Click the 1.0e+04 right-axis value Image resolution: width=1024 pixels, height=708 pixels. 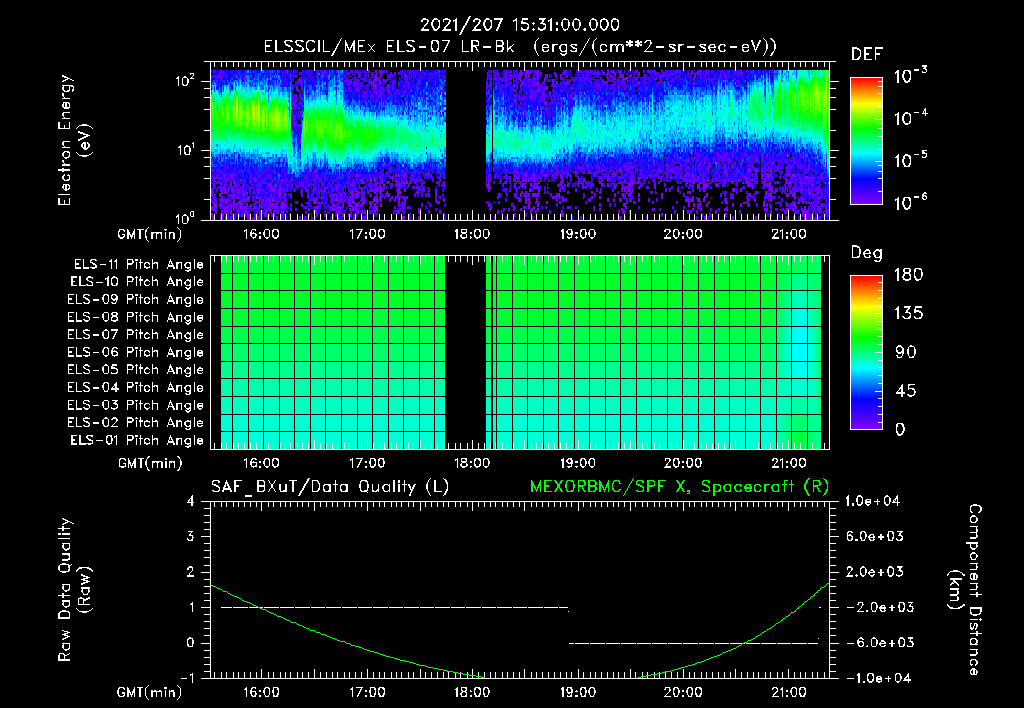pyautogui.click(x=873, y=501)
